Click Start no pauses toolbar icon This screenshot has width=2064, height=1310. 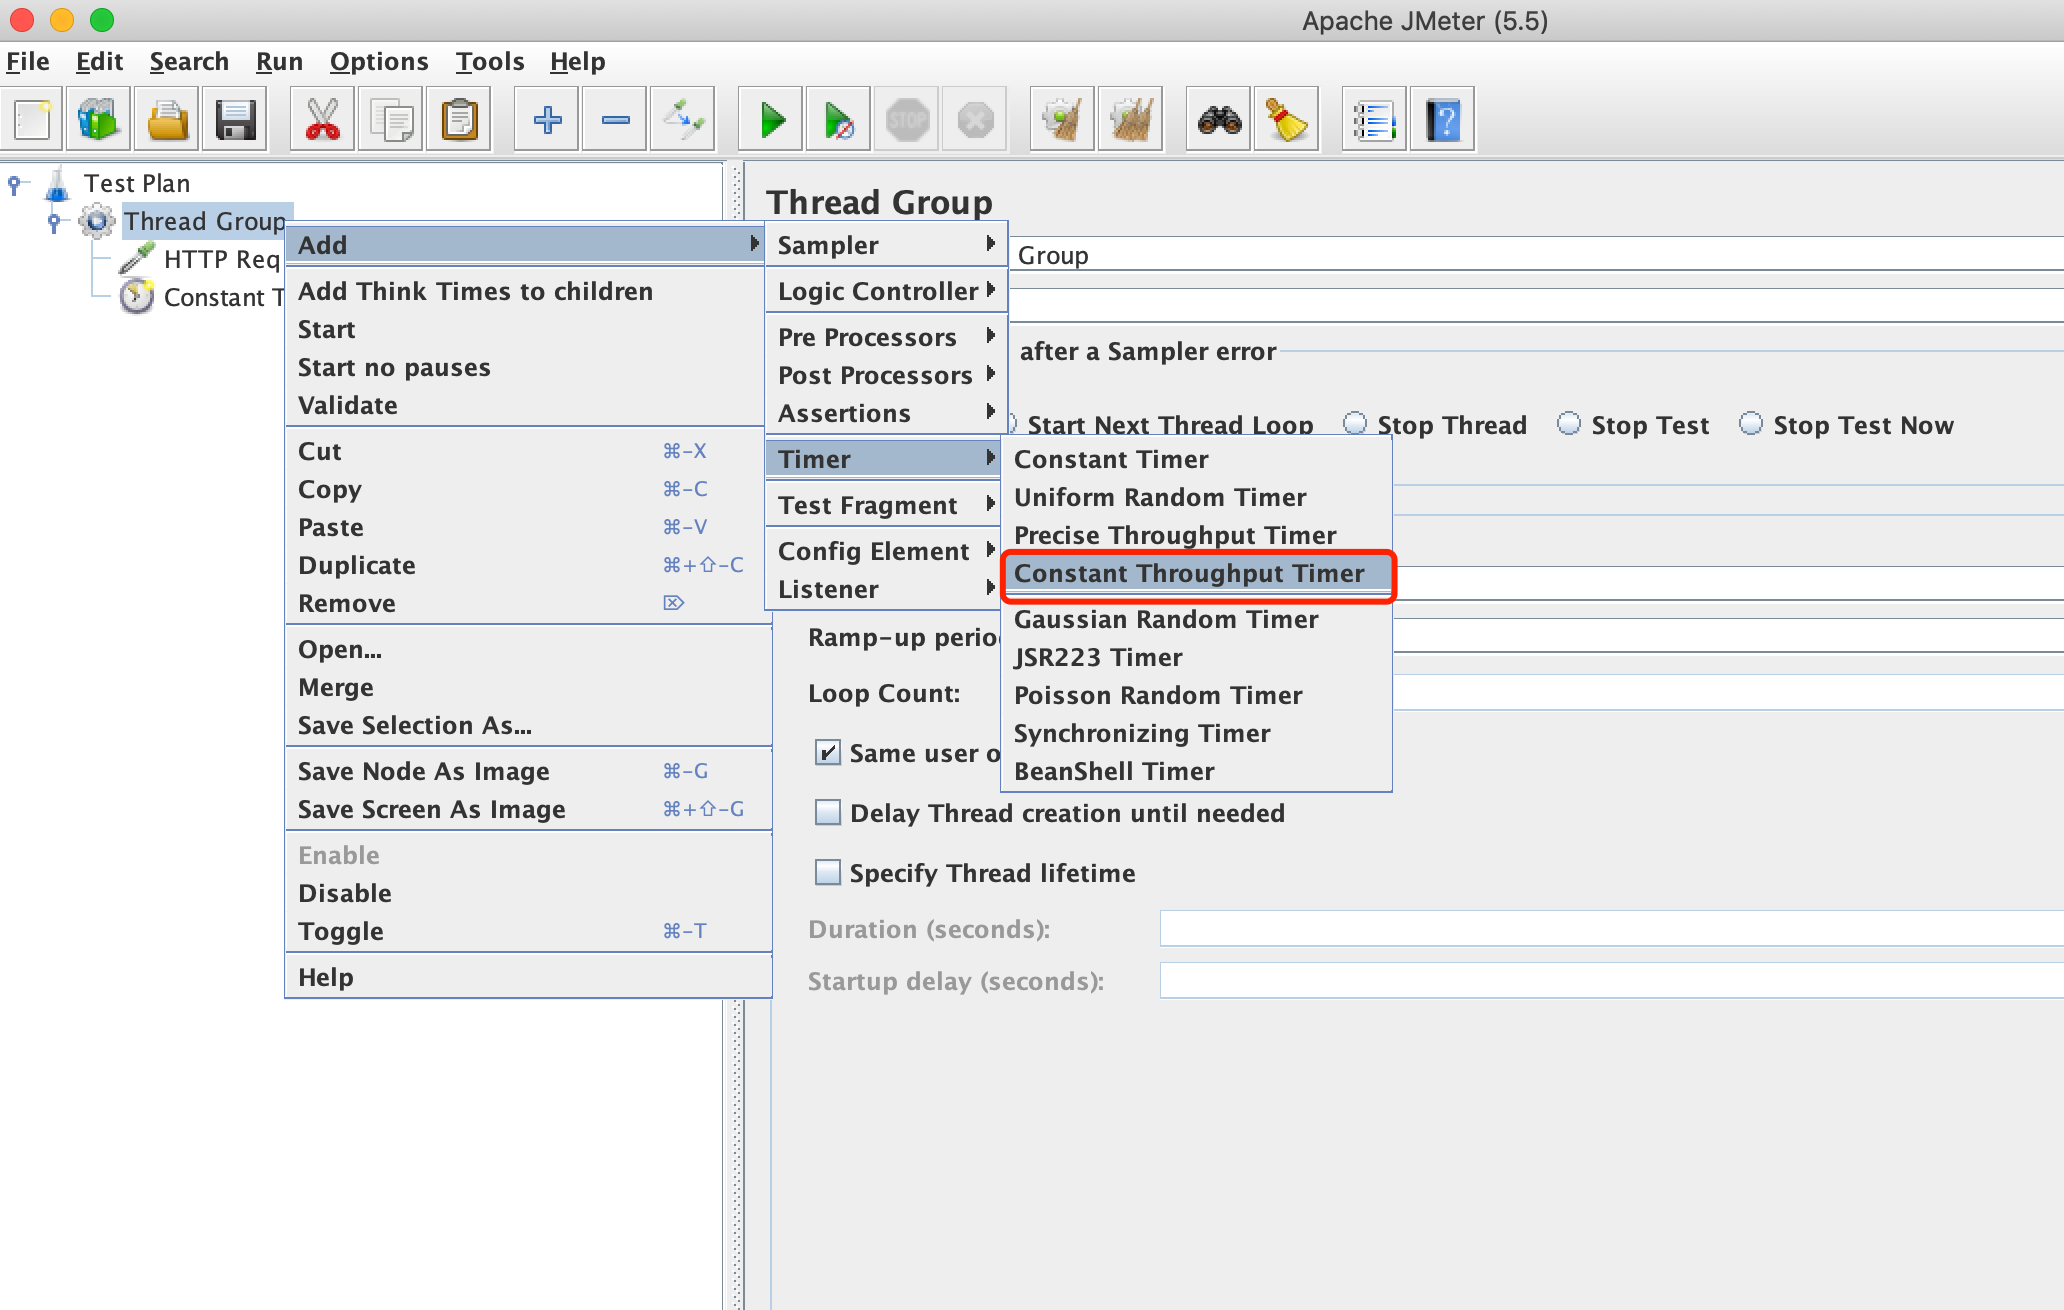click(x=838, y=120)
